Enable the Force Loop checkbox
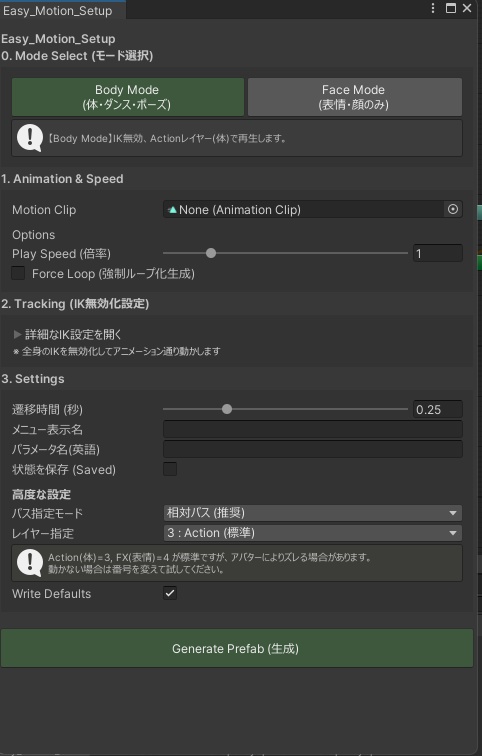This screenshot has width=482, height=756. point(18,273)
